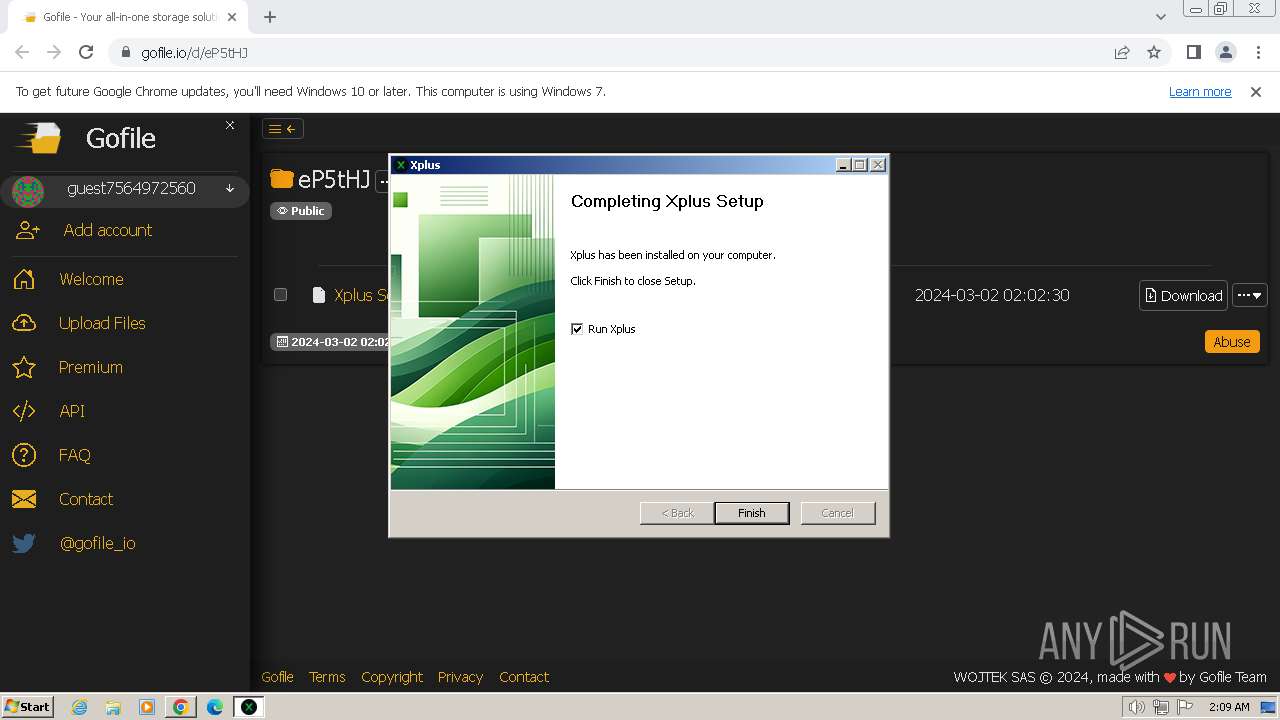
Task: Open Contact in the sidebar
Action: coord(86,499)
